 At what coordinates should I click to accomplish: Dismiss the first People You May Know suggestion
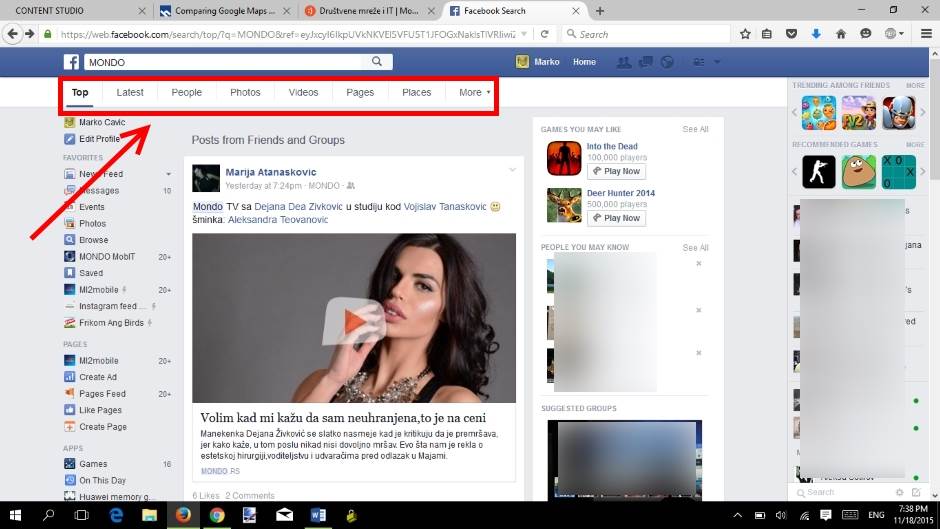pos(698,263)
